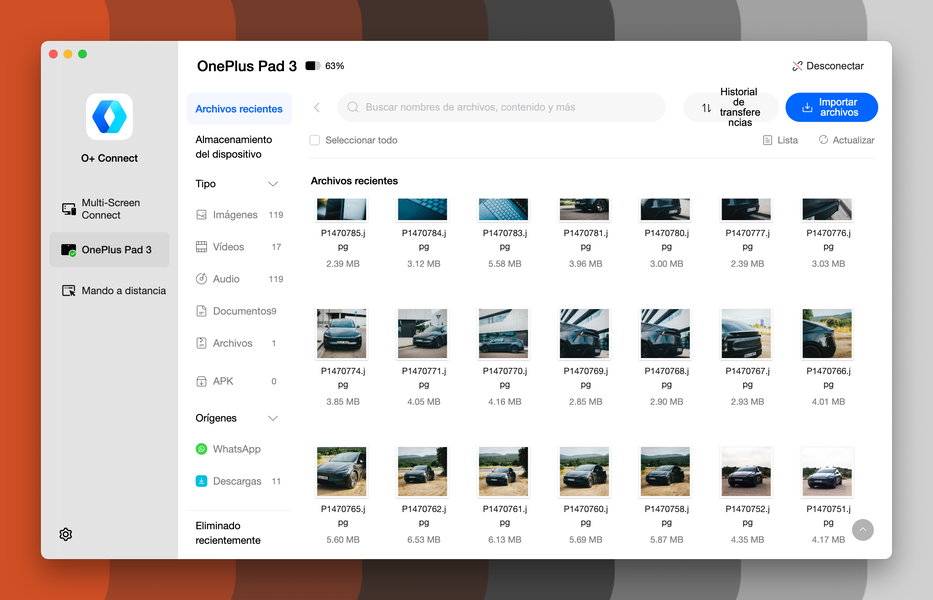Select thumbnail of P1470777.jpg
The height and width of the screenshot is (600, 933).
(746, 210)
